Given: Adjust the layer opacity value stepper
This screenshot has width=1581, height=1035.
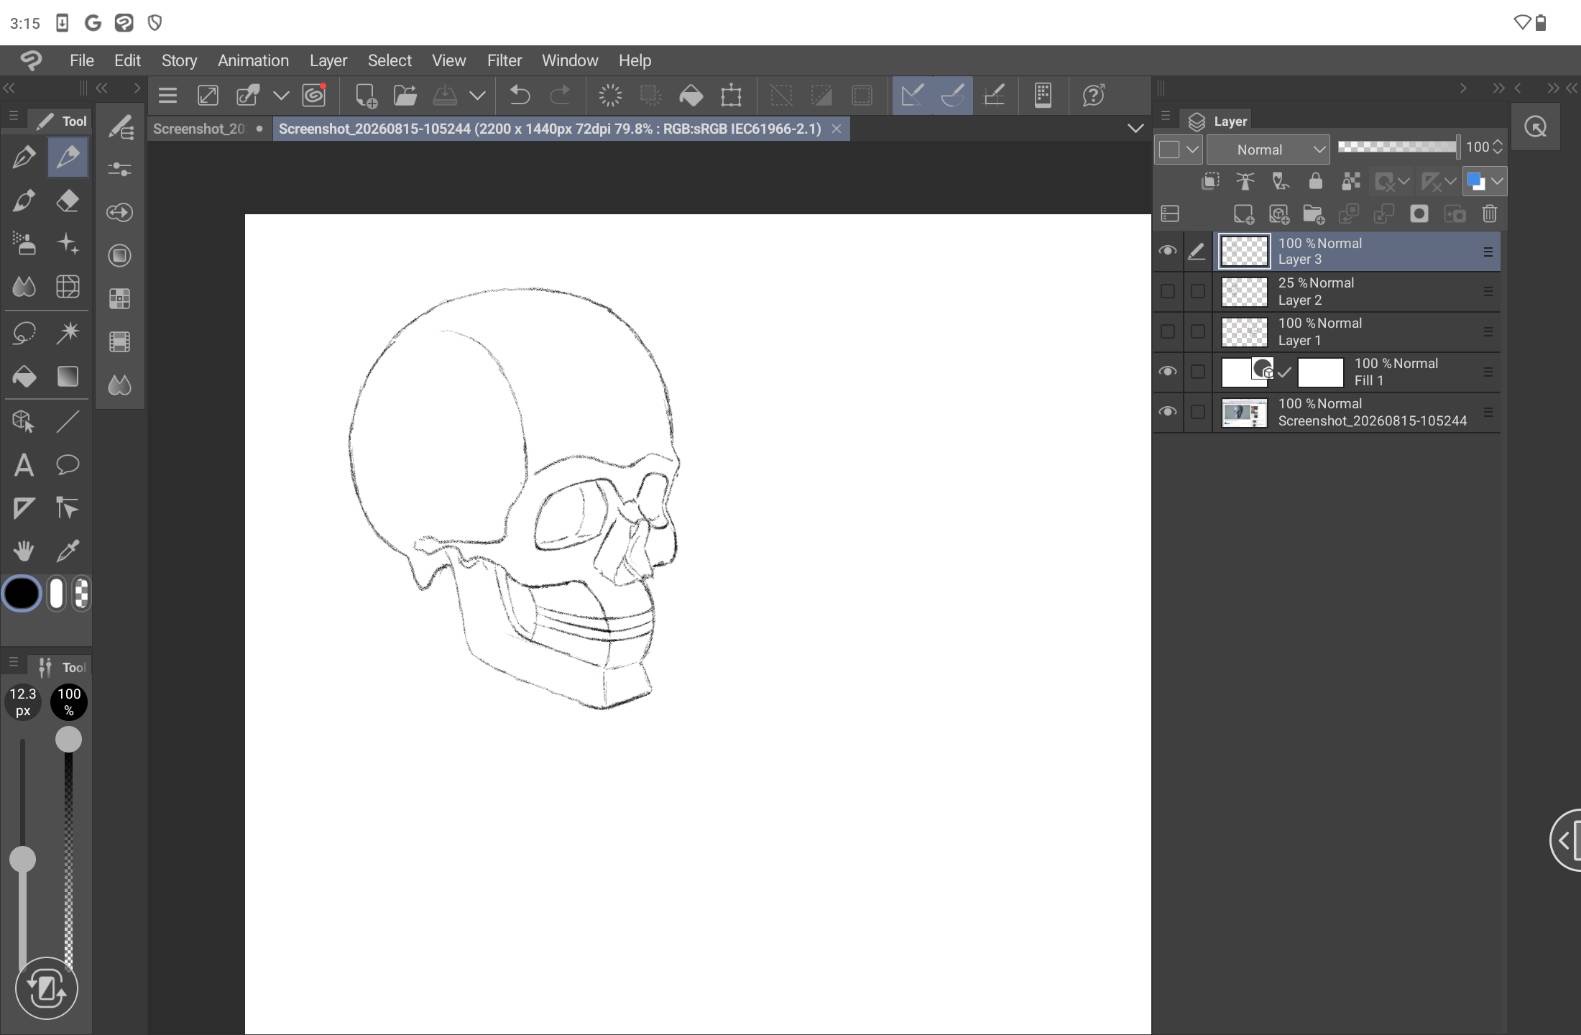Looking at the screenshot, I should pyautogui.click(x=1498, y=147).
